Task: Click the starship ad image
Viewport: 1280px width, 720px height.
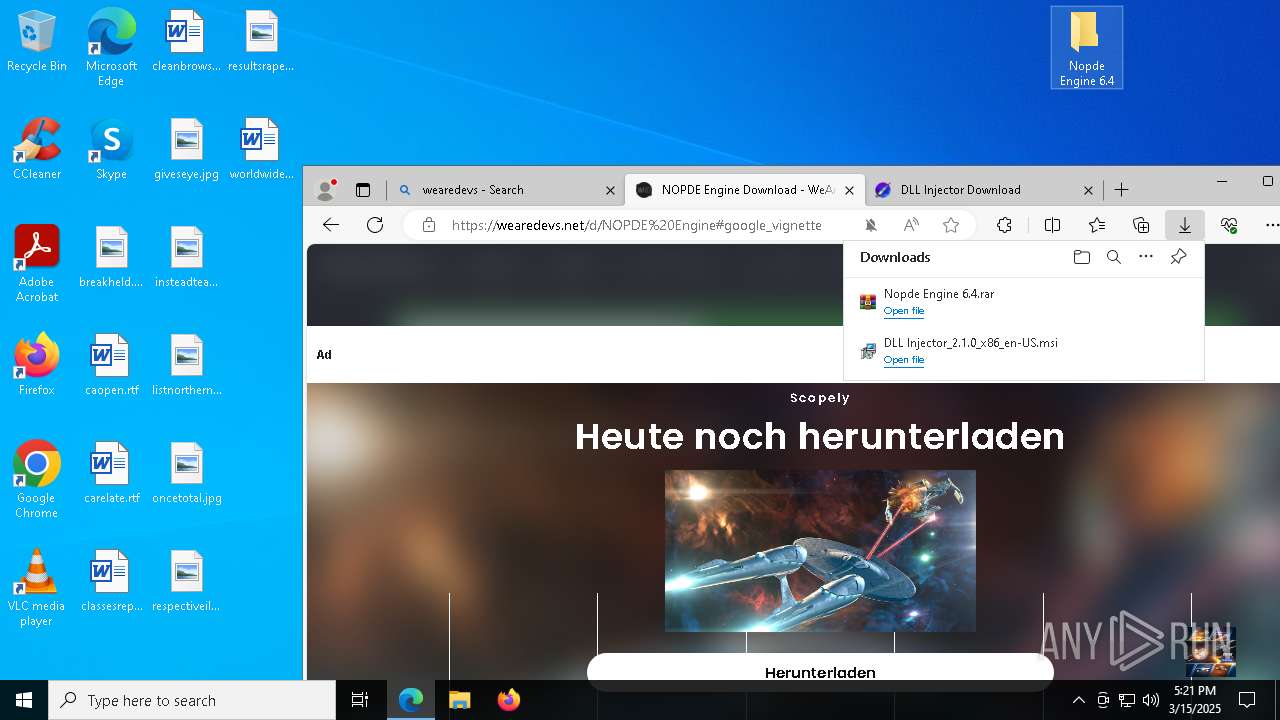Action: tap(820, 551)
